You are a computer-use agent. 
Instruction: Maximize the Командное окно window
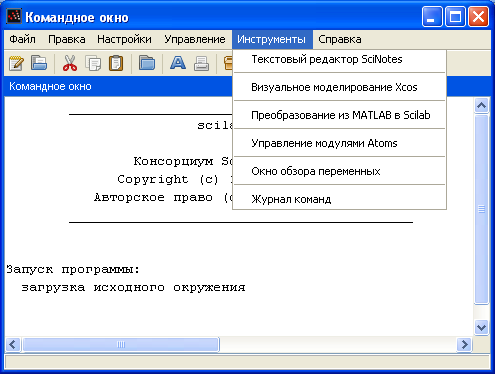click(455, 16)
